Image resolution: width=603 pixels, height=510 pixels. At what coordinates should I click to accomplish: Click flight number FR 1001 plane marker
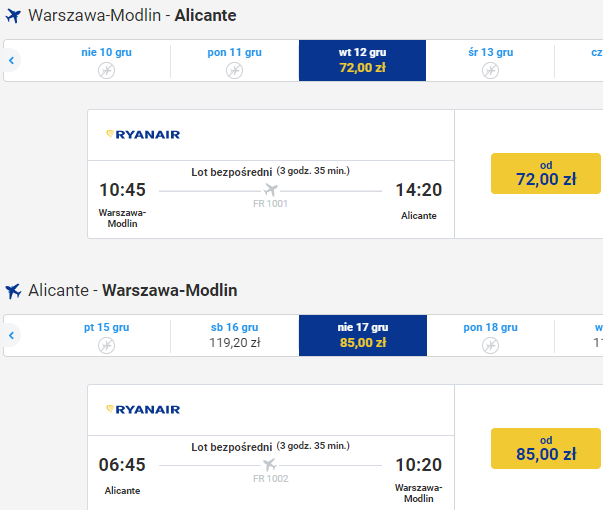[x=270, y=190]
